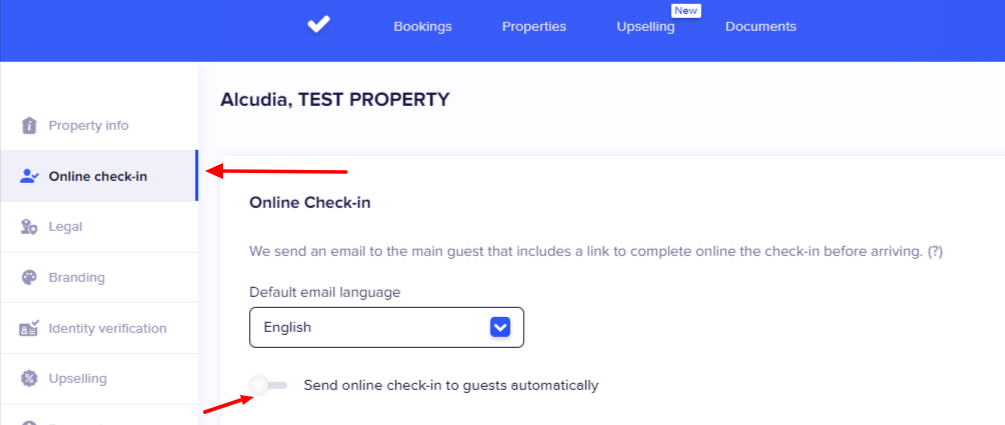Click the Alcudia, TEST PROPERTY heading
1005x425 pixels.
click(x=334, y=99)
